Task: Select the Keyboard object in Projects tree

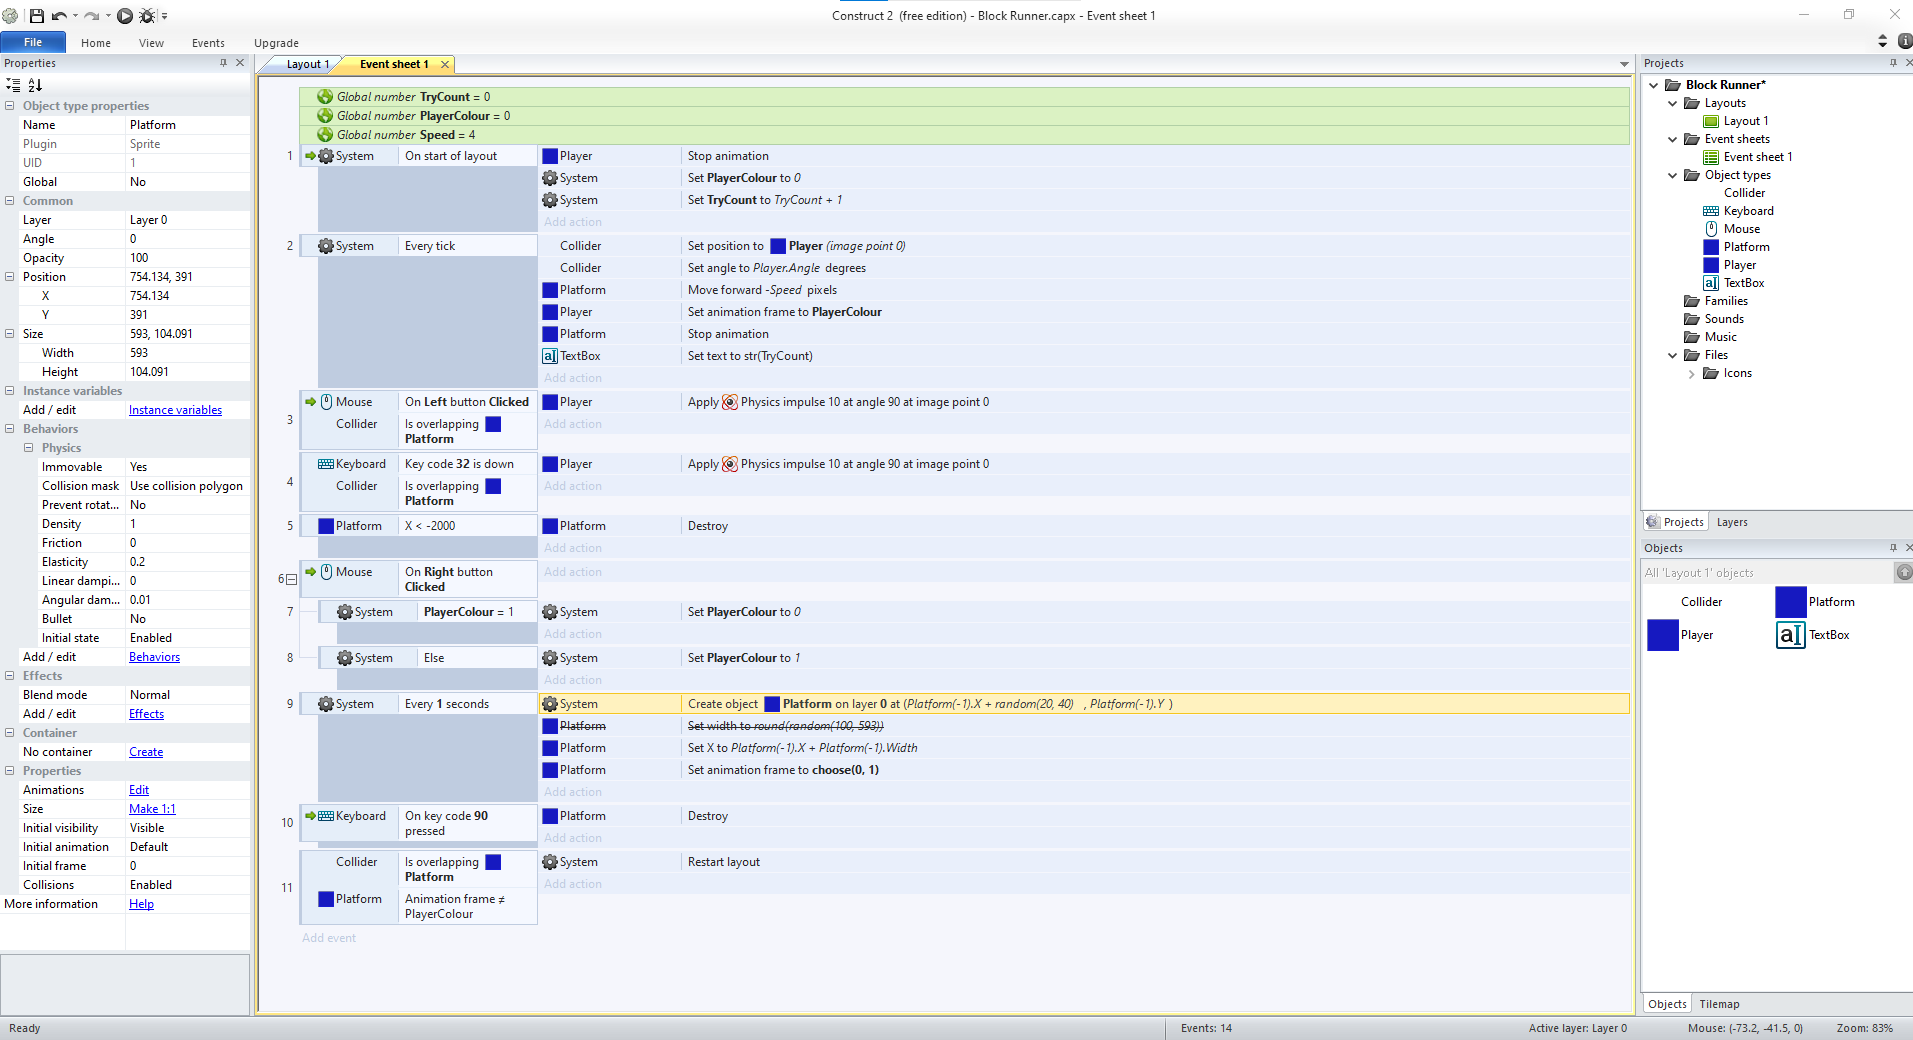Action: pos(1748,211)
